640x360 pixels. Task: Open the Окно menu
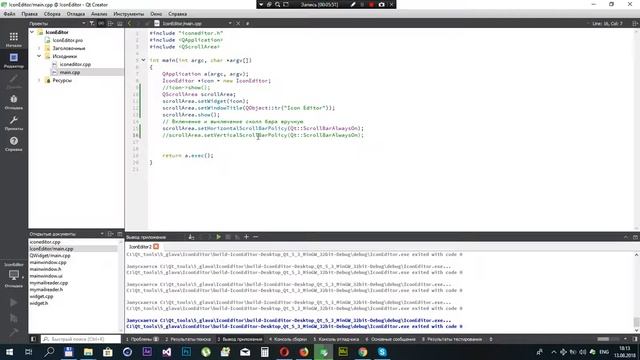pyautogui.click(x=156, y=14)
